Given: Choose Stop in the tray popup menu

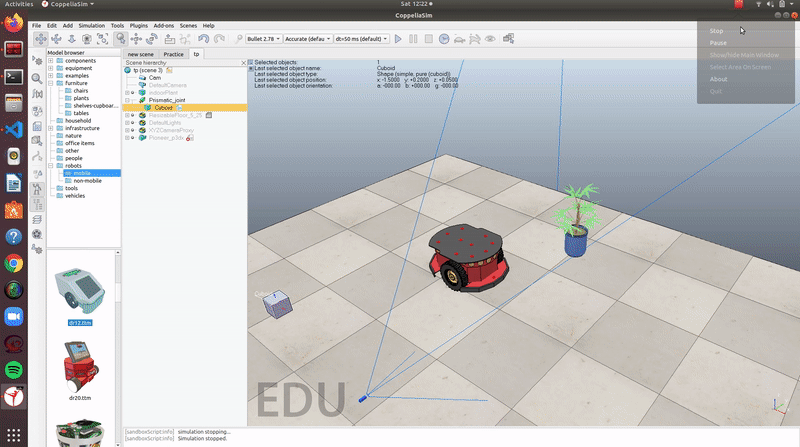Looking at the screenshot, I should [x=716, y=31].
